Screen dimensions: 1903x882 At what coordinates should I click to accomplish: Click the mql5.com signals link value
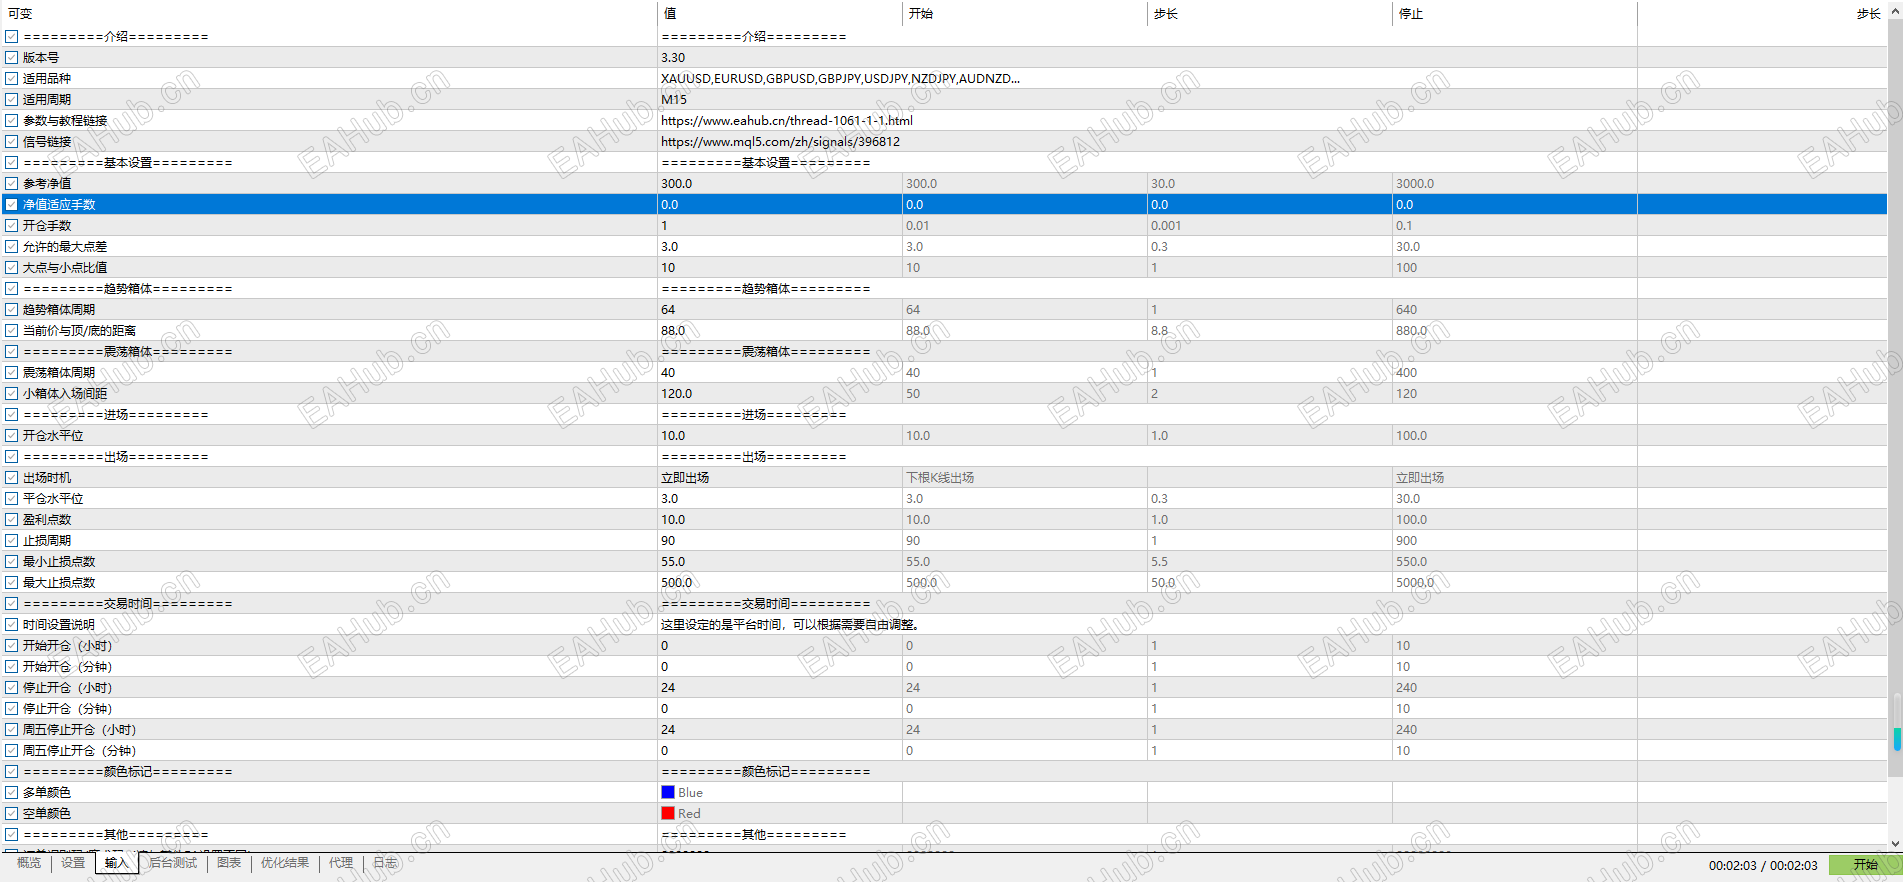click(780, 142)
